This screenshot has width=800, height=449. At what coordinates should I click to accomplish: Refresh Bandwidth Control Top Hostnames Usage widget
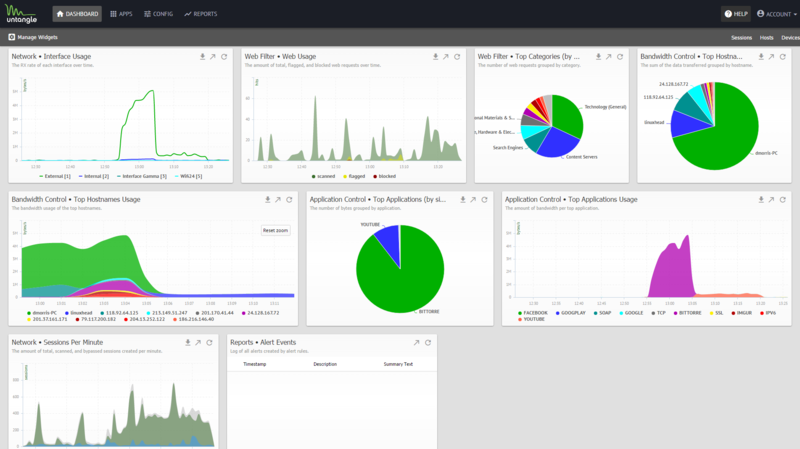(289, 200)
